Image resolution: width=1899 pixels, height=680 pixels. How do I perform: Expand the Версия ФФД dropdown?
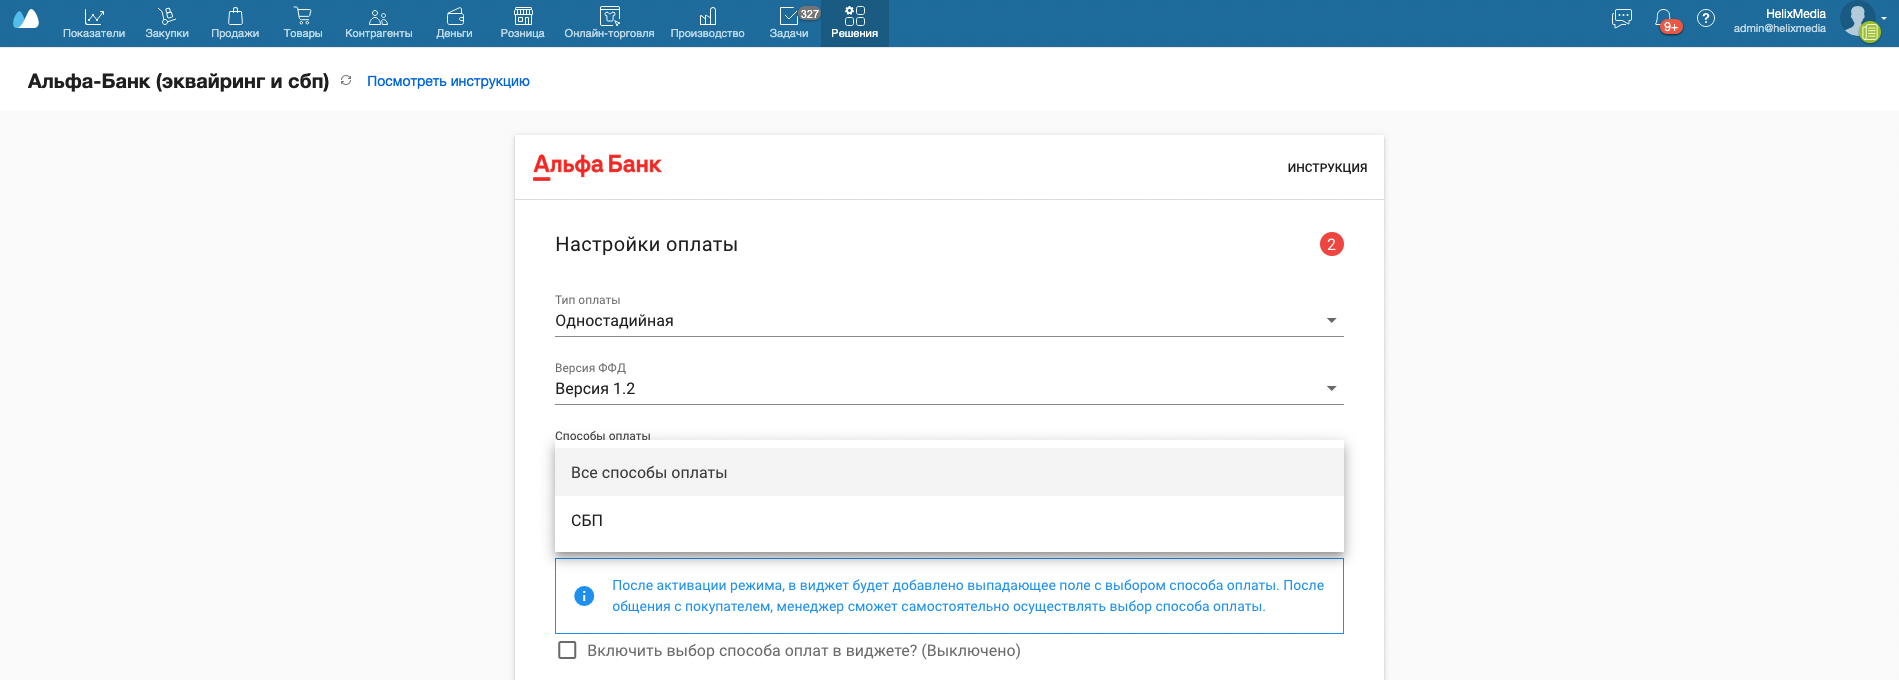coord(948,388)
